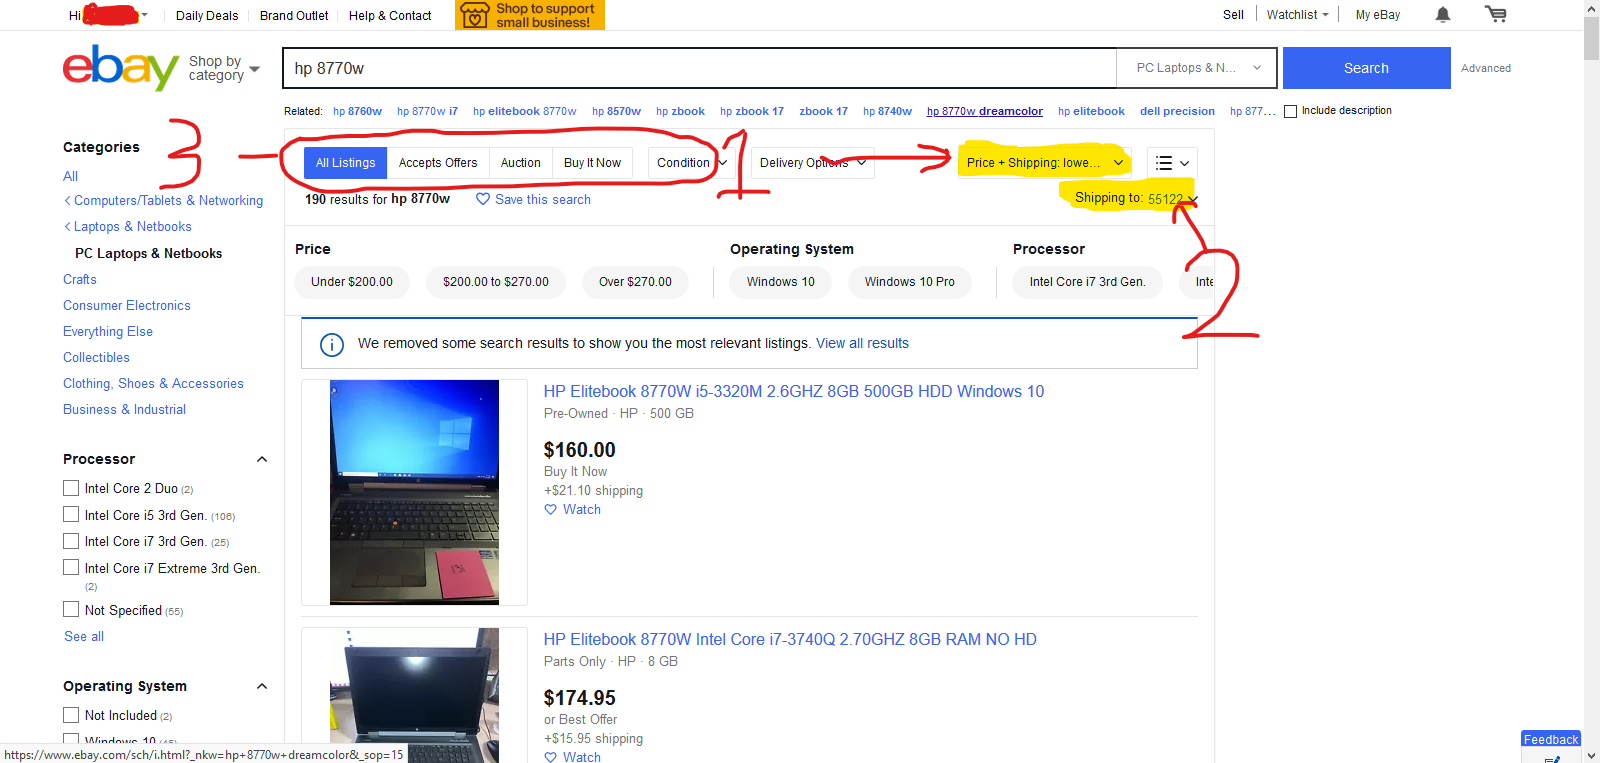Click the heart icon to save this search
Viewport: 1600px width, 763px height.
(483, 199)
